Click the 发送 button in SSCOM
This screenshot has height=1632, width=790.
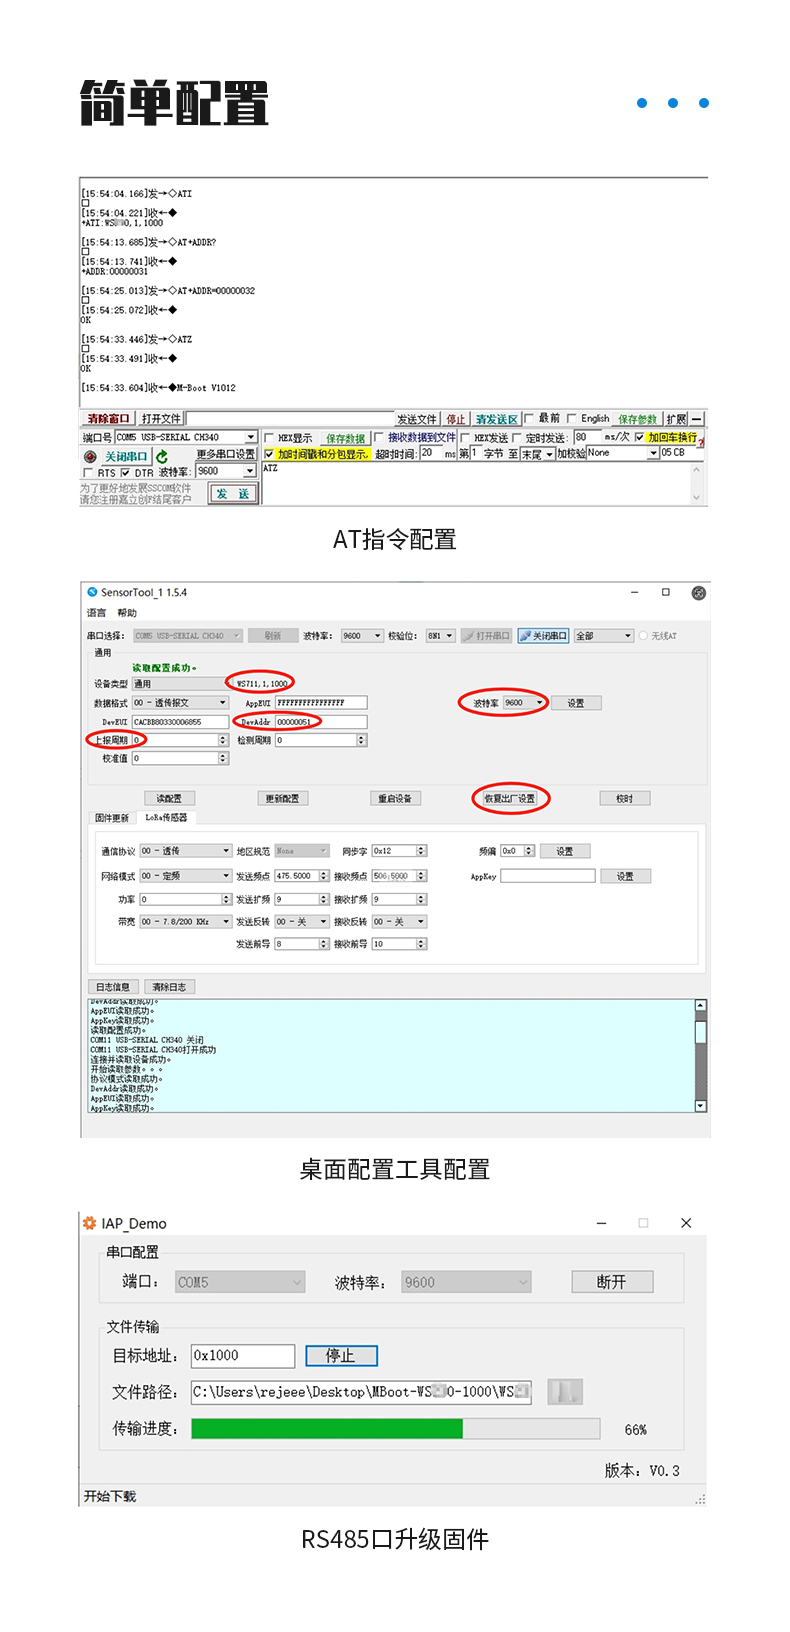(x=233, y=494)
